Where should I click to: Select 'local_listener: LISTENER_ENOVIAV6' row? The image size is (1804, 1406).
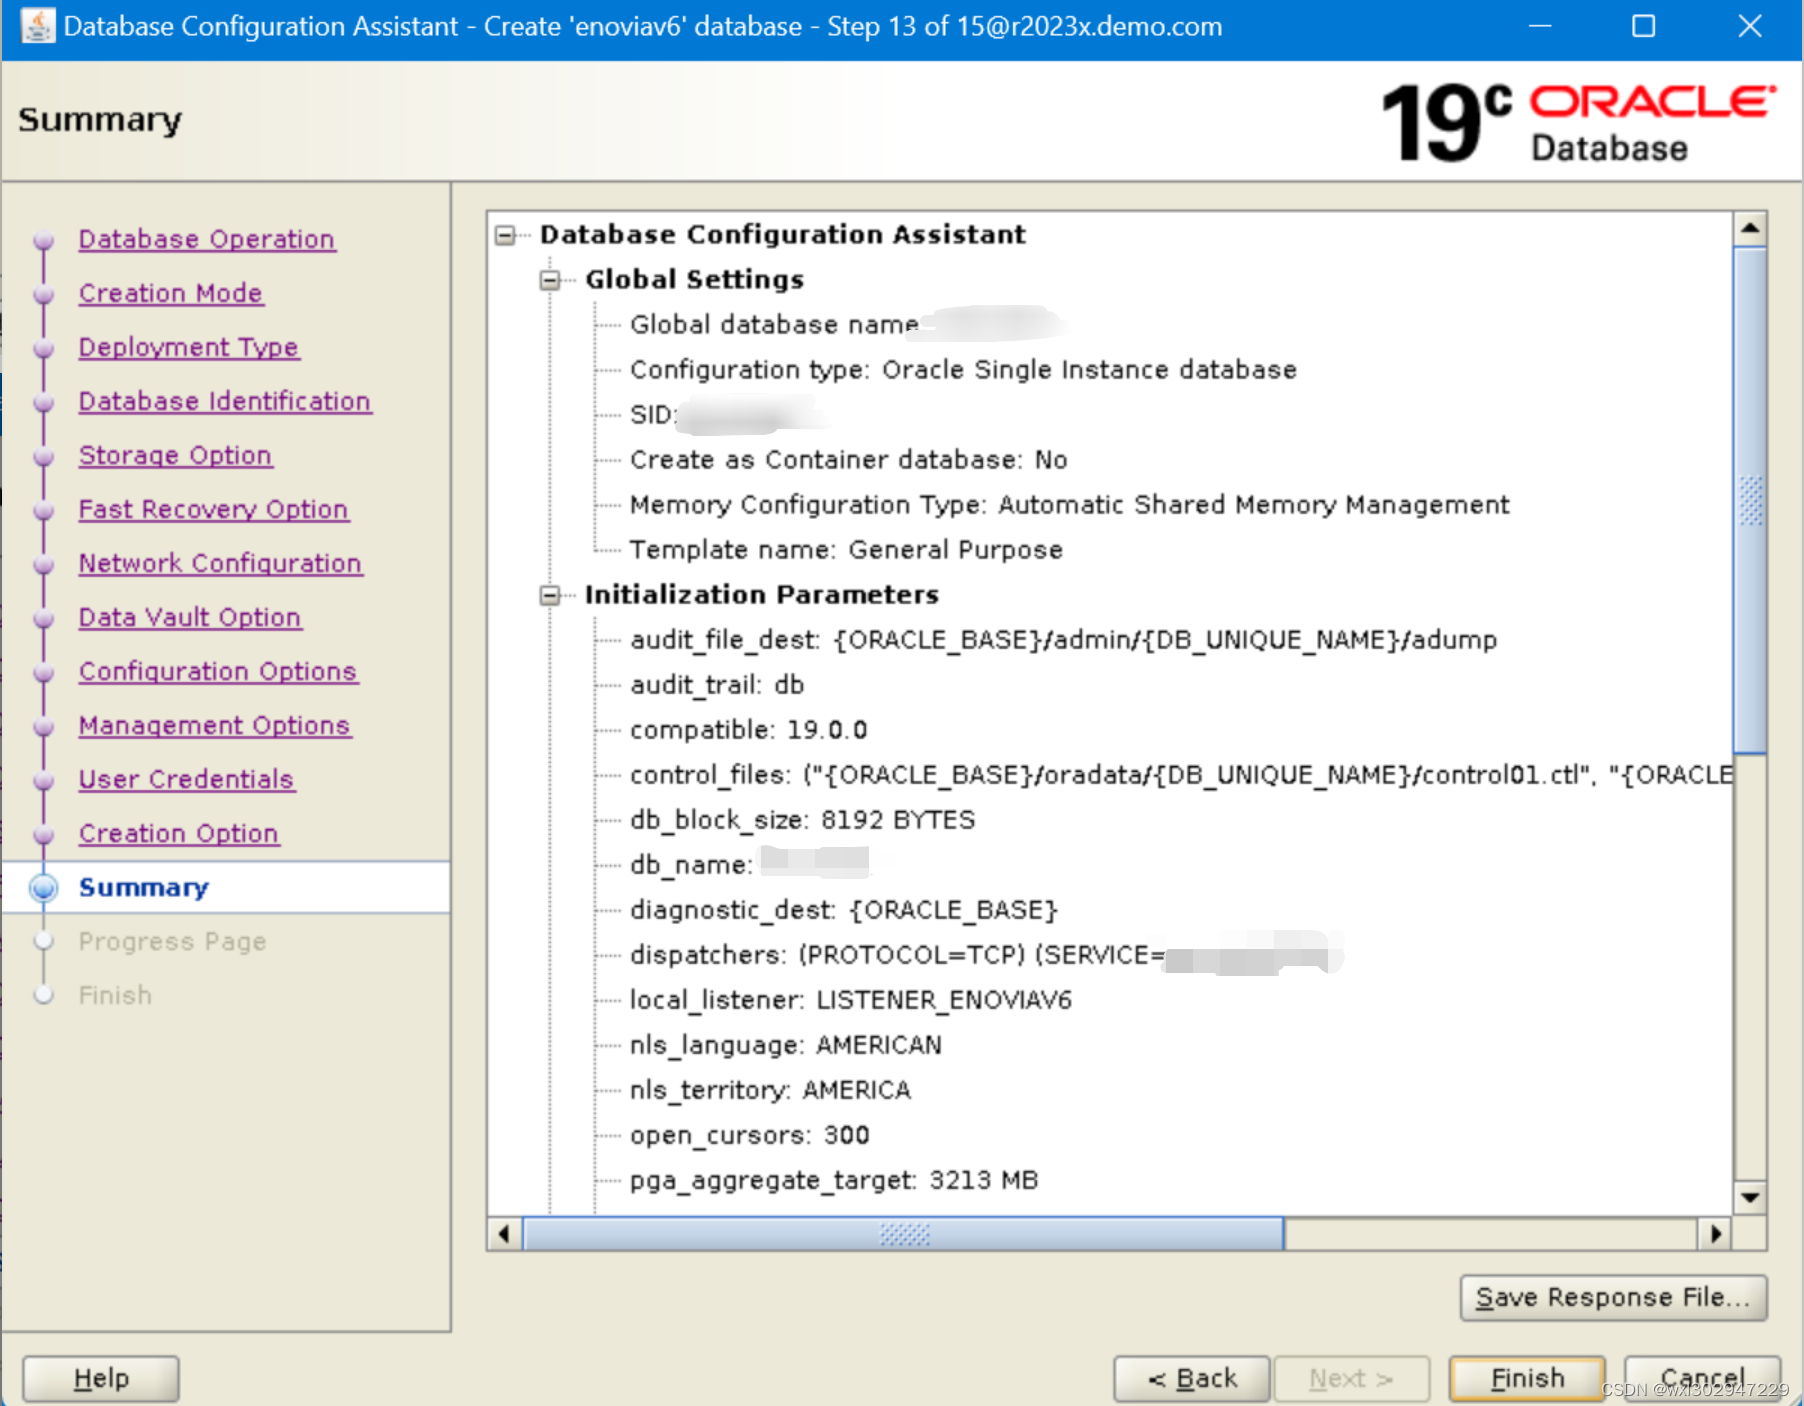(x=850, y=1000)
